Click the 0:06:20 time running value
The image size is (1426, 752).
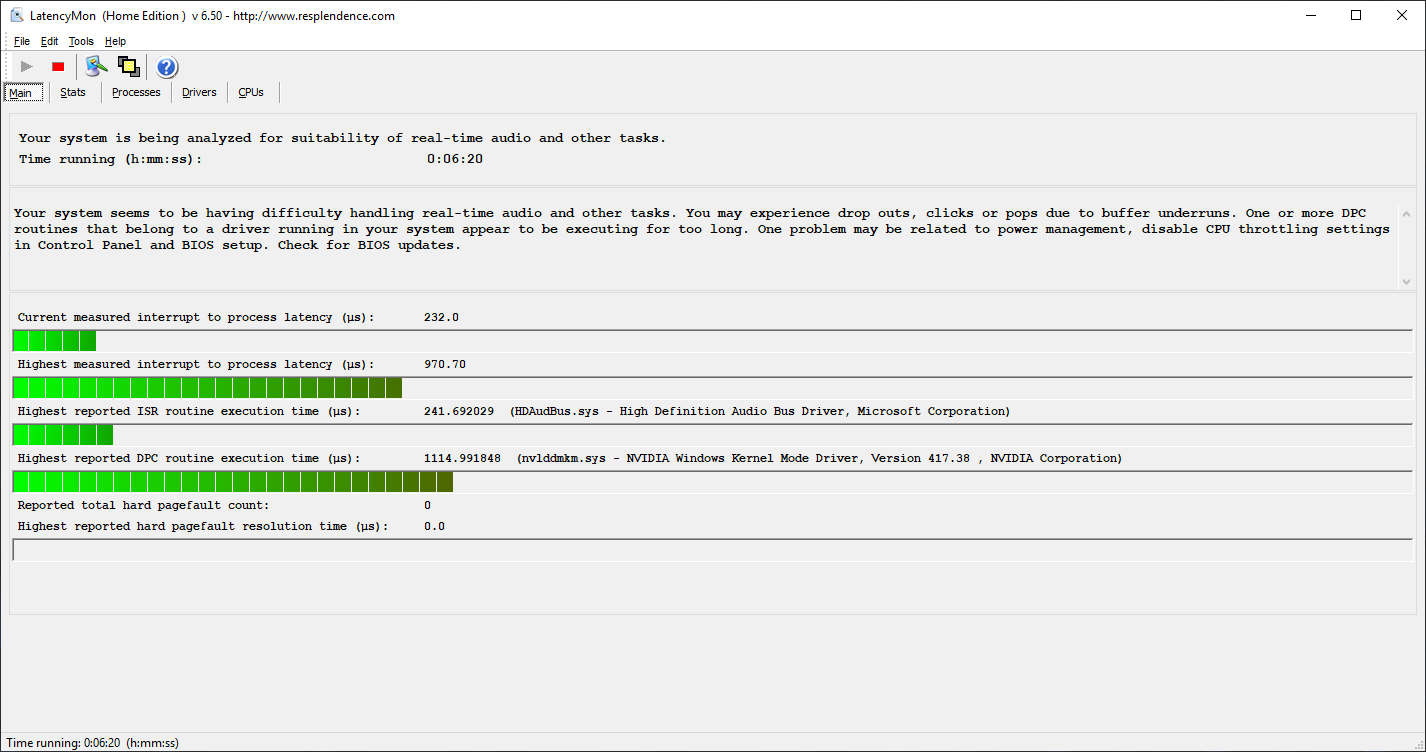[455, 159]
